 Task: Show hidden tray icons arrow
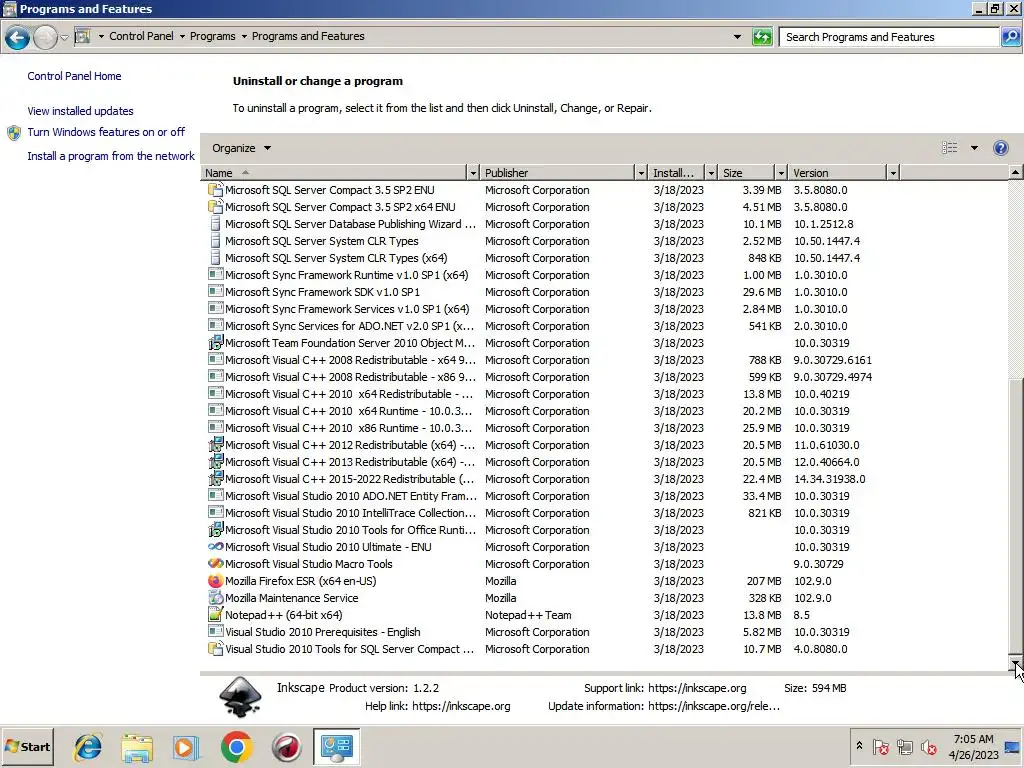859,746
